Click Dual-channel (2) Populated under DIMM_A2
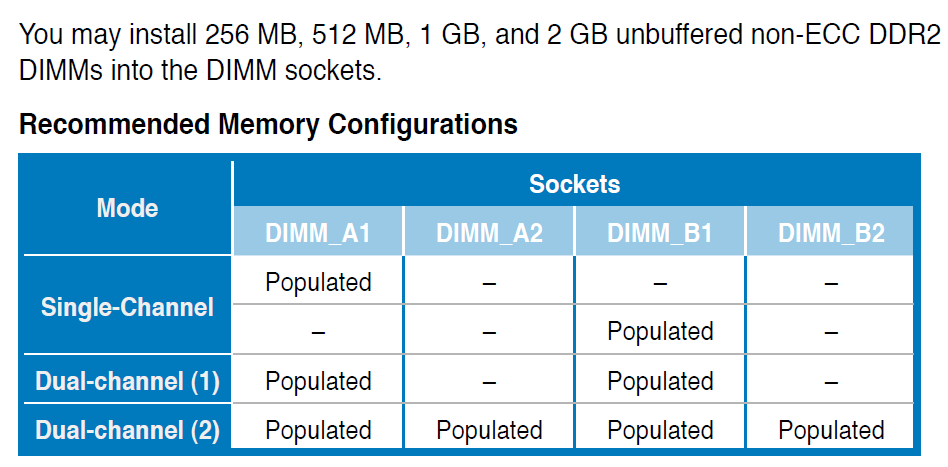The image size is (948, 467). pyautogui.click(x=489, y=431)
